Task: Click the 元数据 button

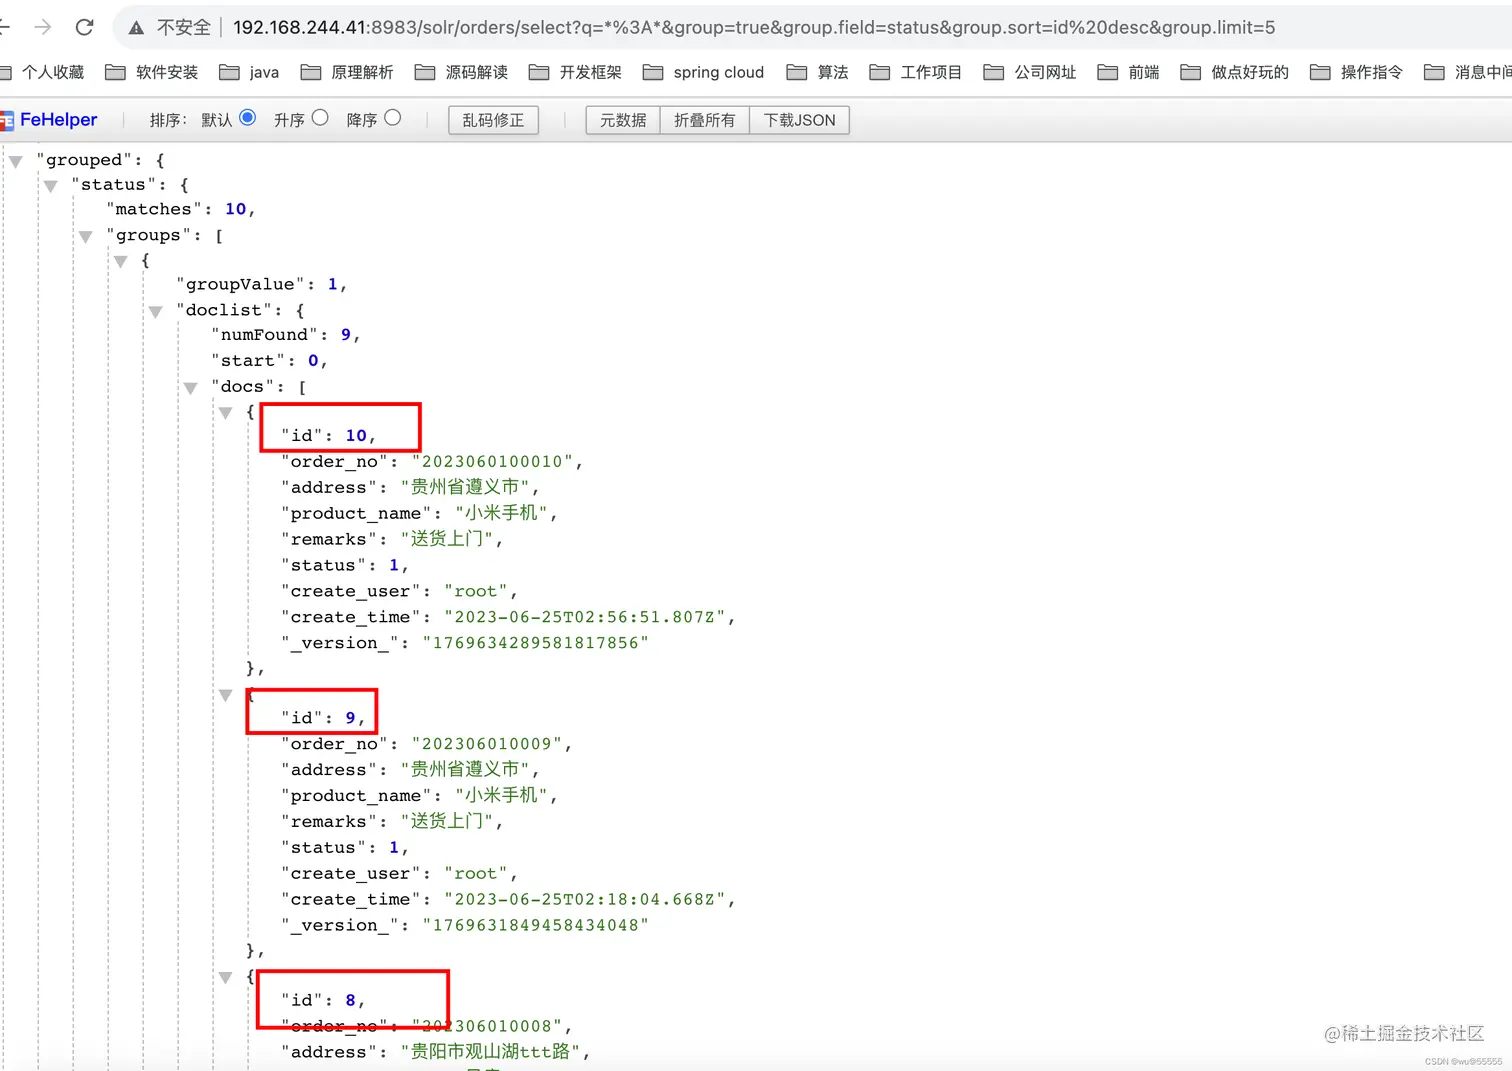Action: (623, 120)
